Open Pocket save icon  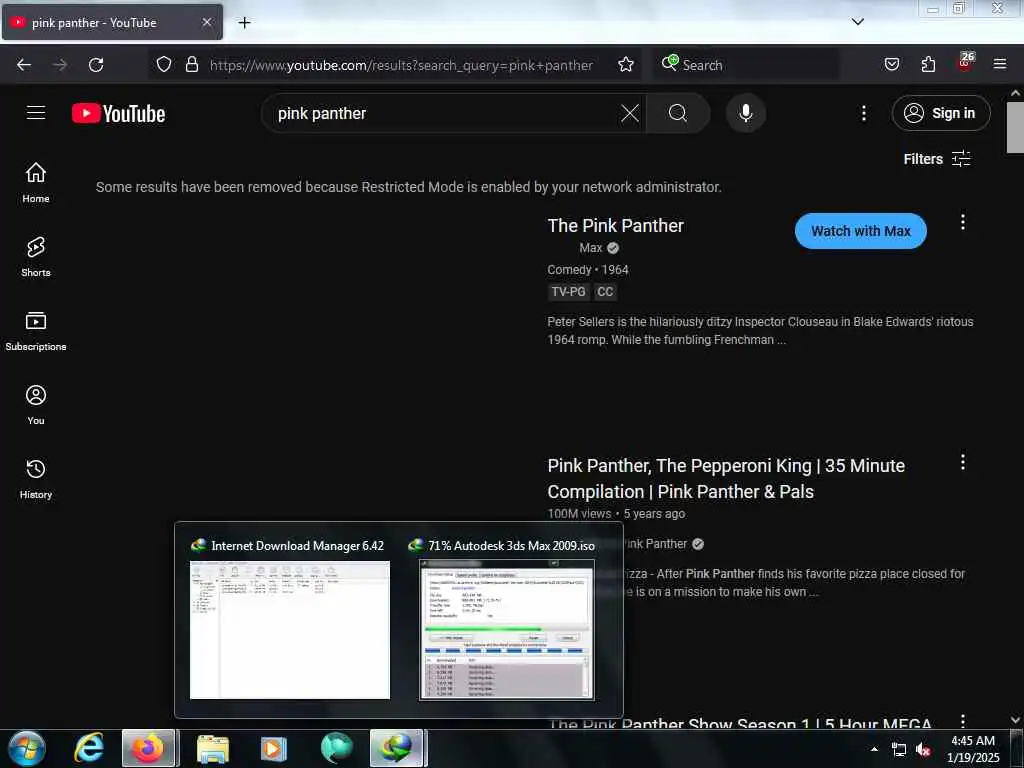click(x=891, y=65)
